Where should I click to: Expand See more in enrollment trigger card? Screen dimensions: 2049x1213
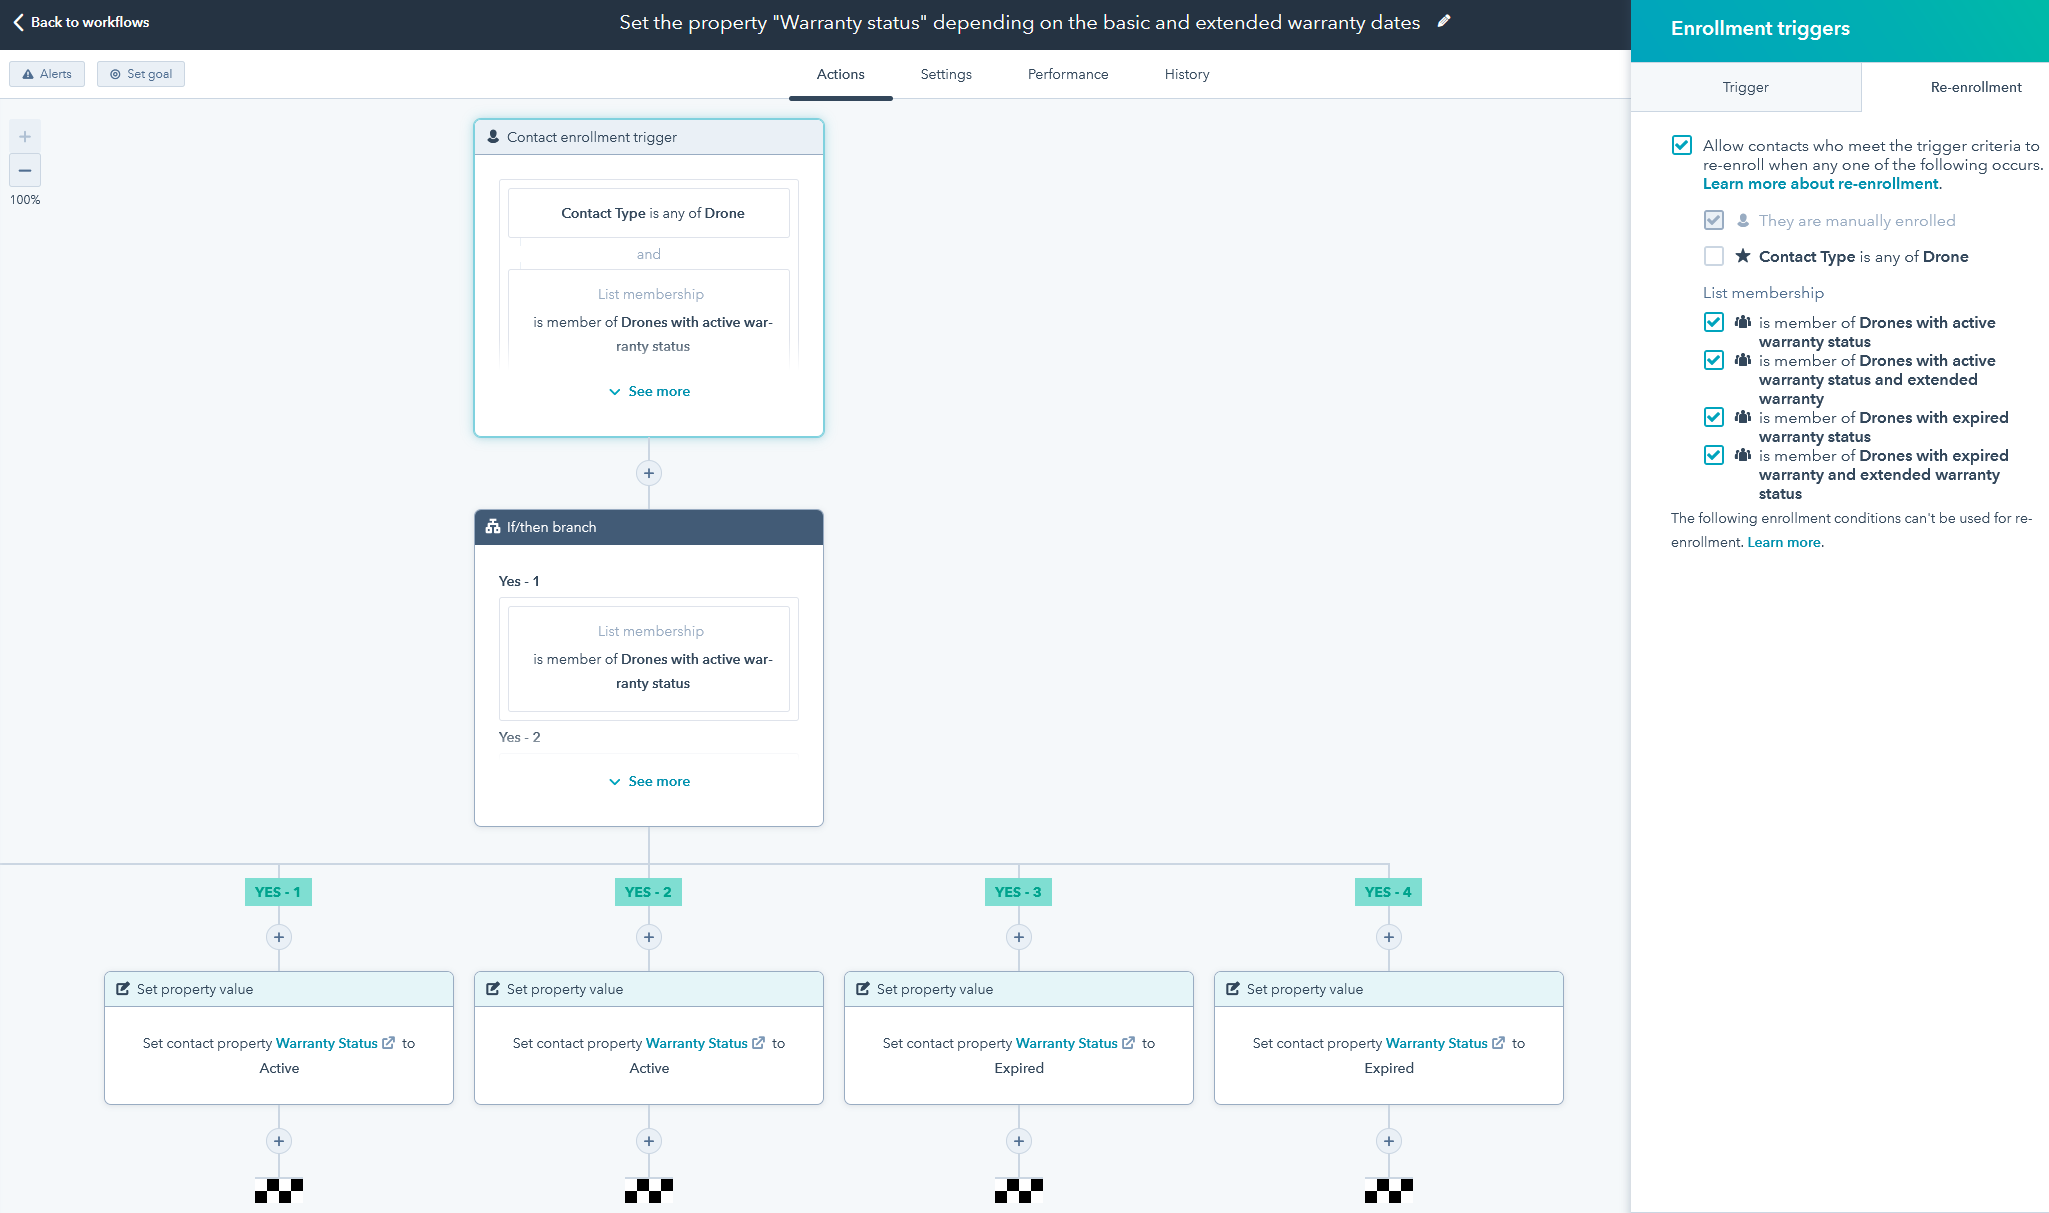coord(649,391)
